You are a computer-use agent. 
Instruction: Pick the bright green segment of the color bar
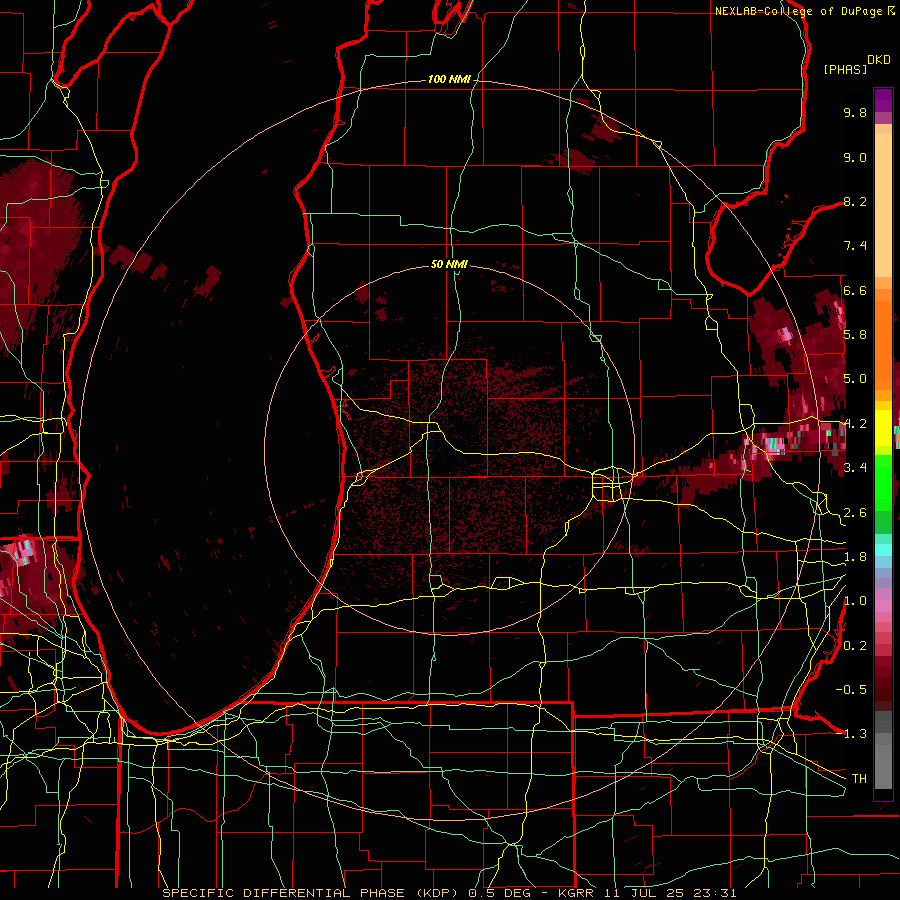[883, 482]
